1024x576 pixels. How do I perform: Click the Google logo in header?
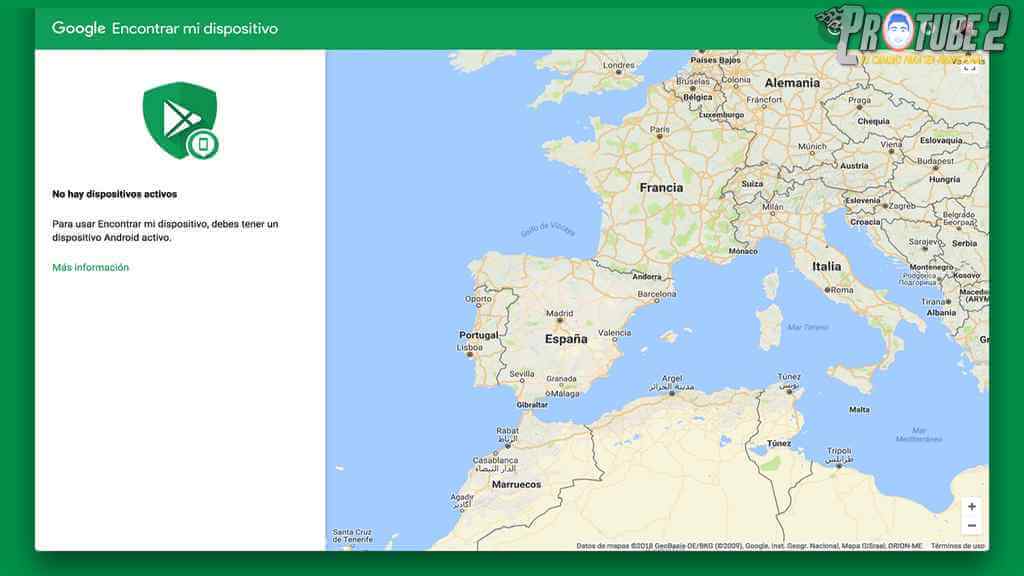(78, 28)
